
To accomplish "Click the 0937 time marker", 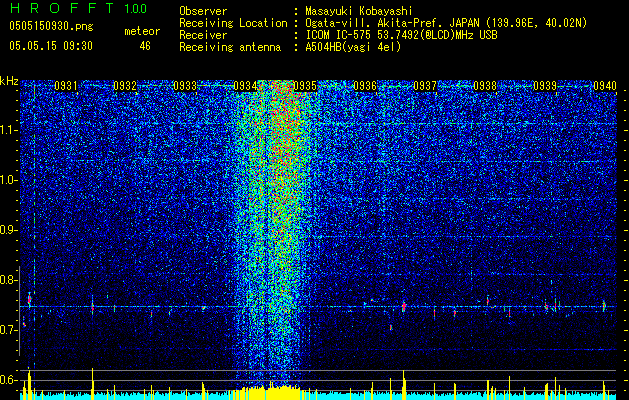I will tap(425, 86).
